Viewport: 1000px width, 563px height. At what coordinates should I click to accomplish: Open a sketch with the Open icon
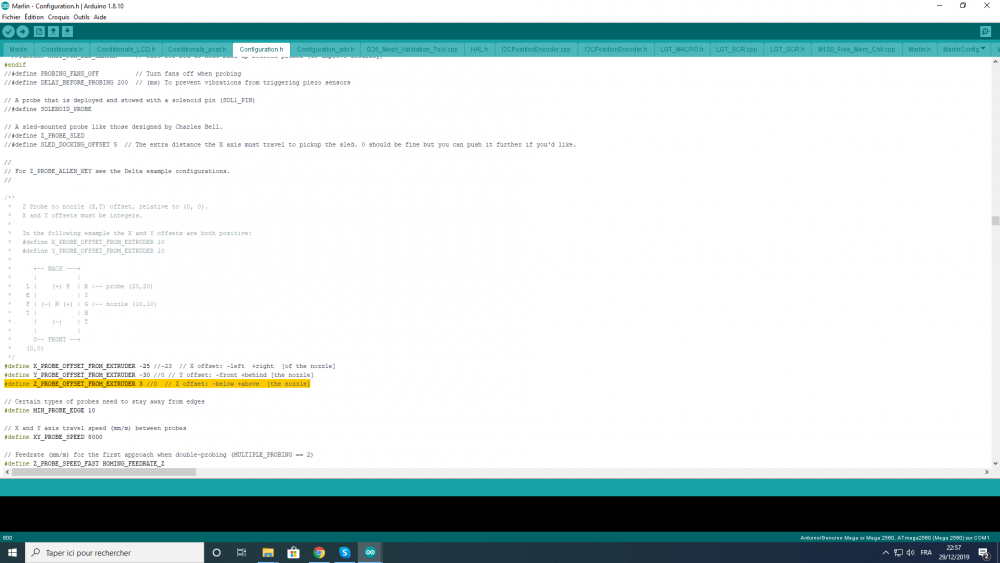[53, 31]
